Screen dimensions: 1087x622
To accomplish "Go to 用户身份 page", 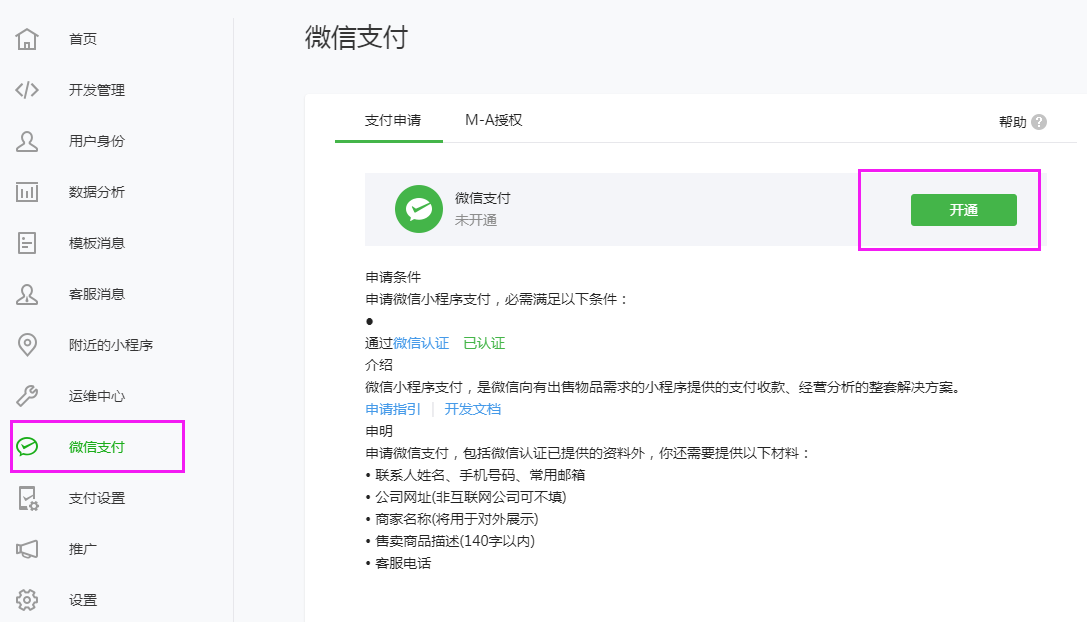I will click(x=96, y=141).
